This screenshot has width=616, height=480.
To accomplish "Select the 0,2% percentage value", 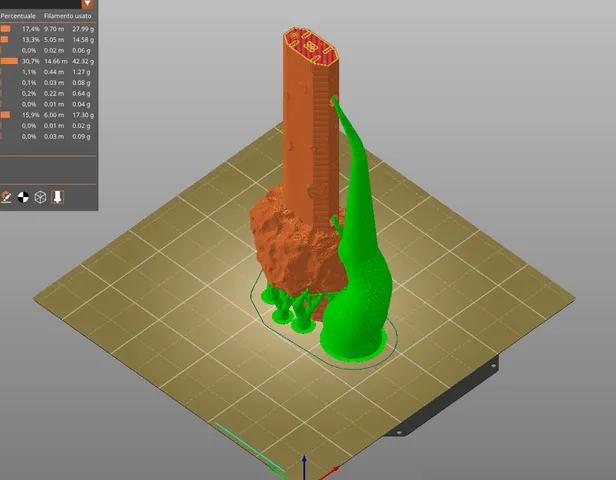I will [x=31, y=93].
